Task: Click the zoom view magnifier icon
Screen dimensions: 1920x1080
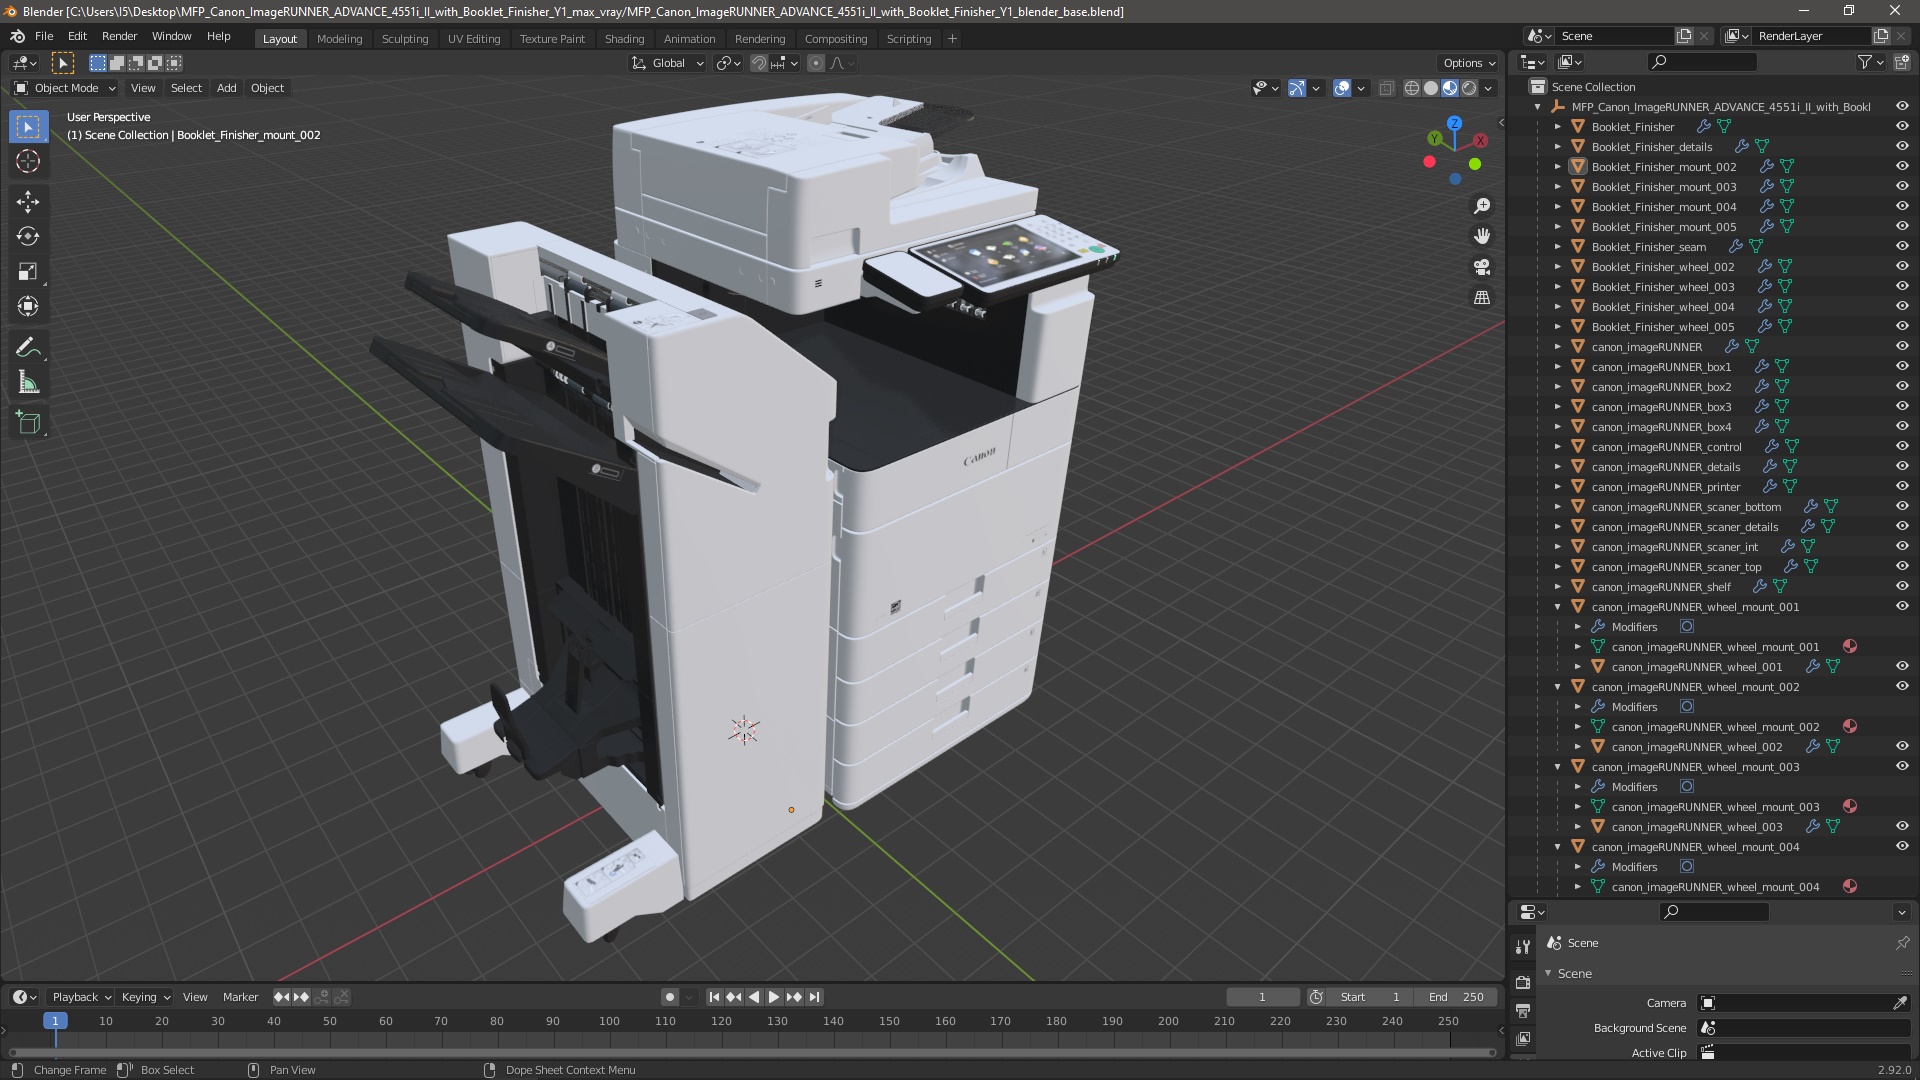Action: (1482, 206)
